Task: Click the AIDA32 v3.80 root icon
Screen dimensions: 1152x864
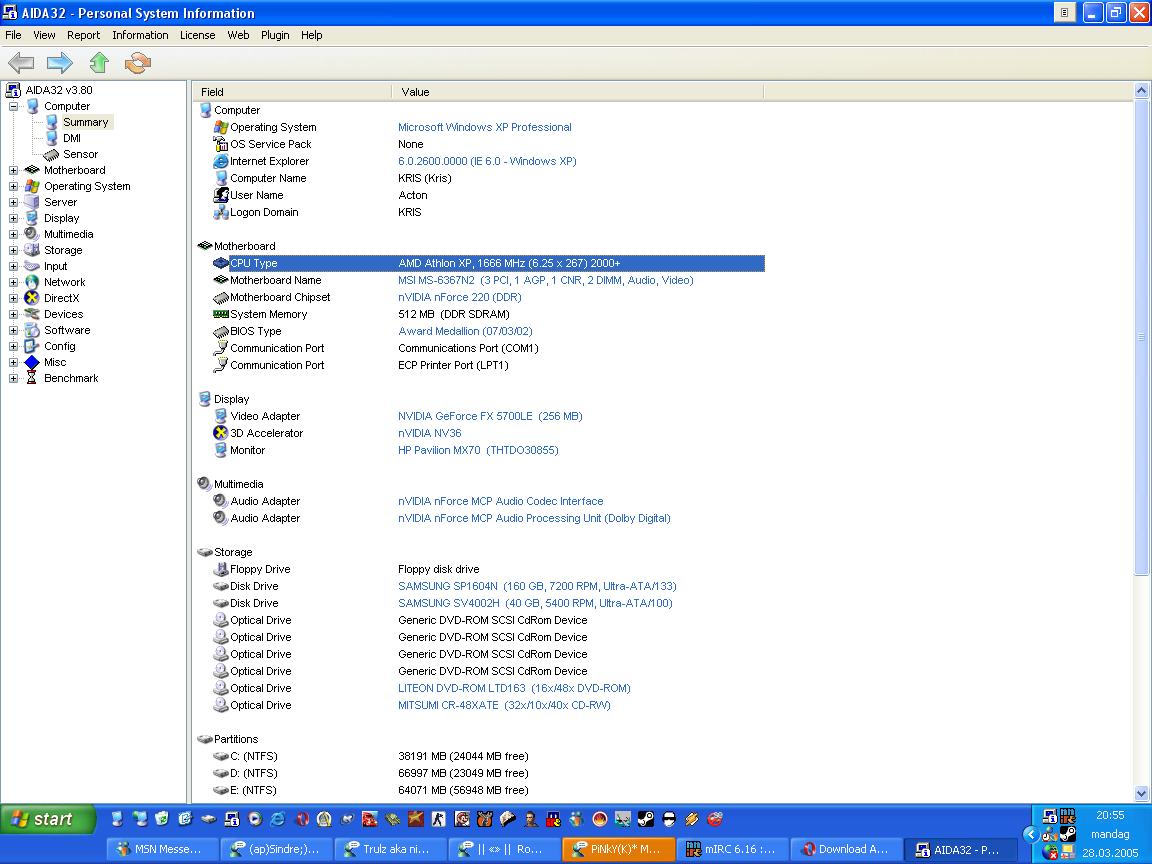Action: (x=12, y=90)
